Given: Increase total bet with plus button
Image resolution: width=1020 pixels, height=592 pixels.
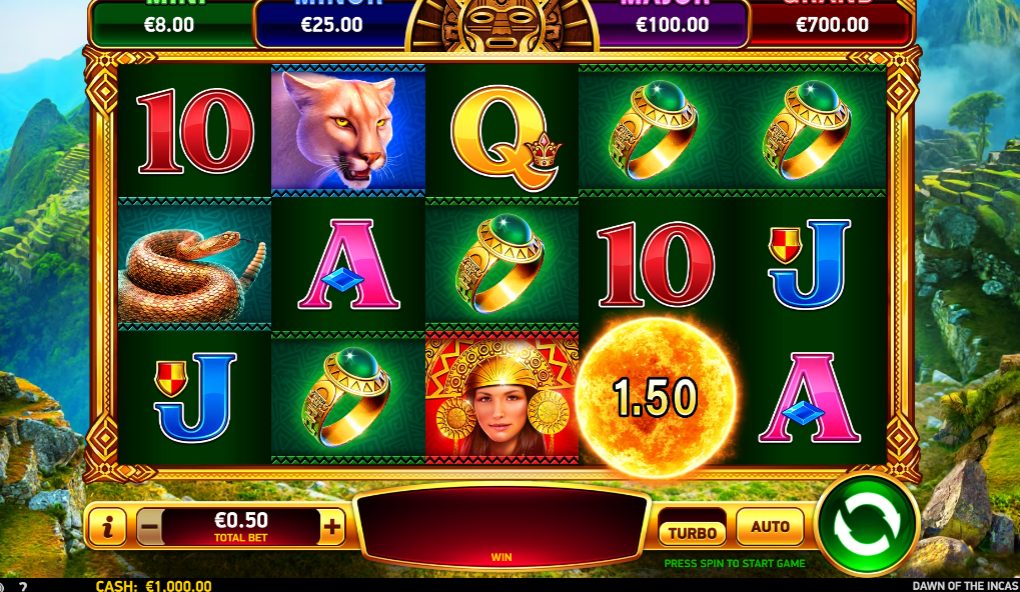Looking at the screenshot, I should tap(332, 526).
